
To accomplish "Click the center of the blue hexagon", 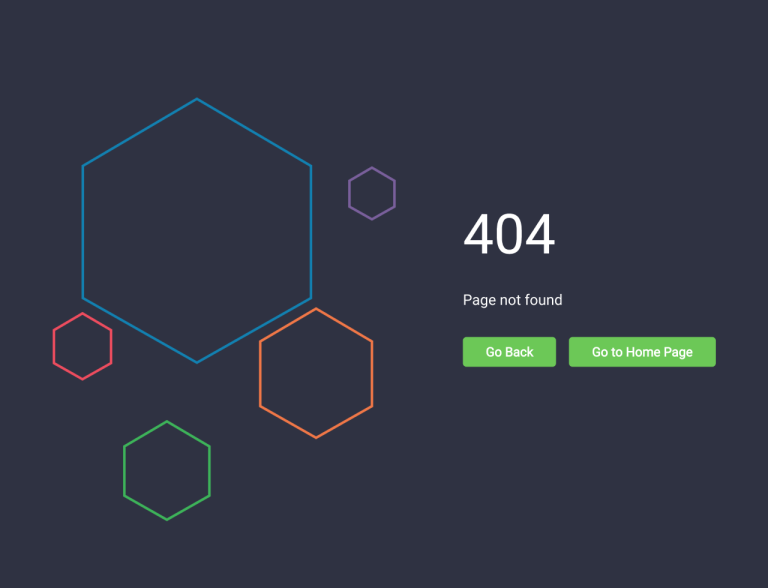I will click(197, 231).
